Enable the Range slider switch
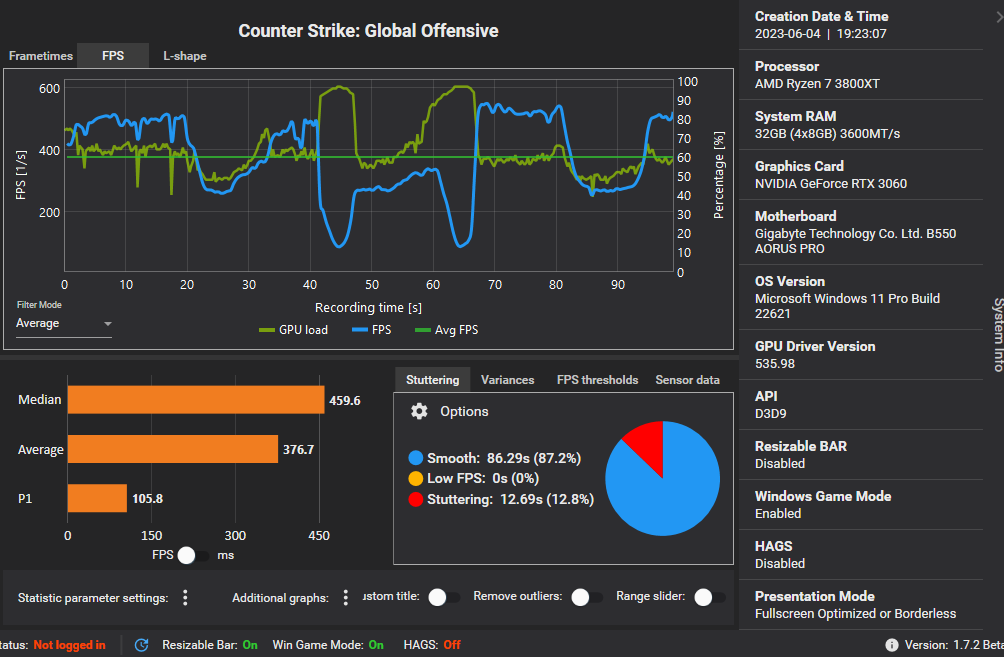Screen dimensions: 1004x657 pyautogui.click(x=709, y=597)
